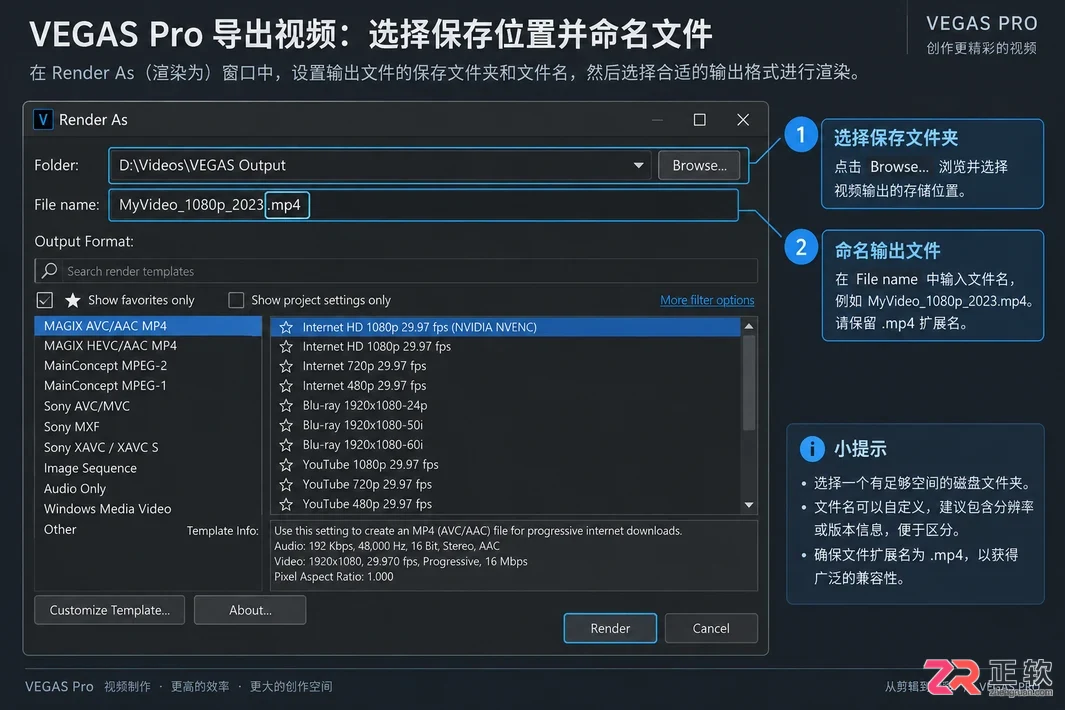
Task: Select template text Internet HD 1080p 29.97 fps (NVIDIA NVENC)
Action: coord(420,327)
